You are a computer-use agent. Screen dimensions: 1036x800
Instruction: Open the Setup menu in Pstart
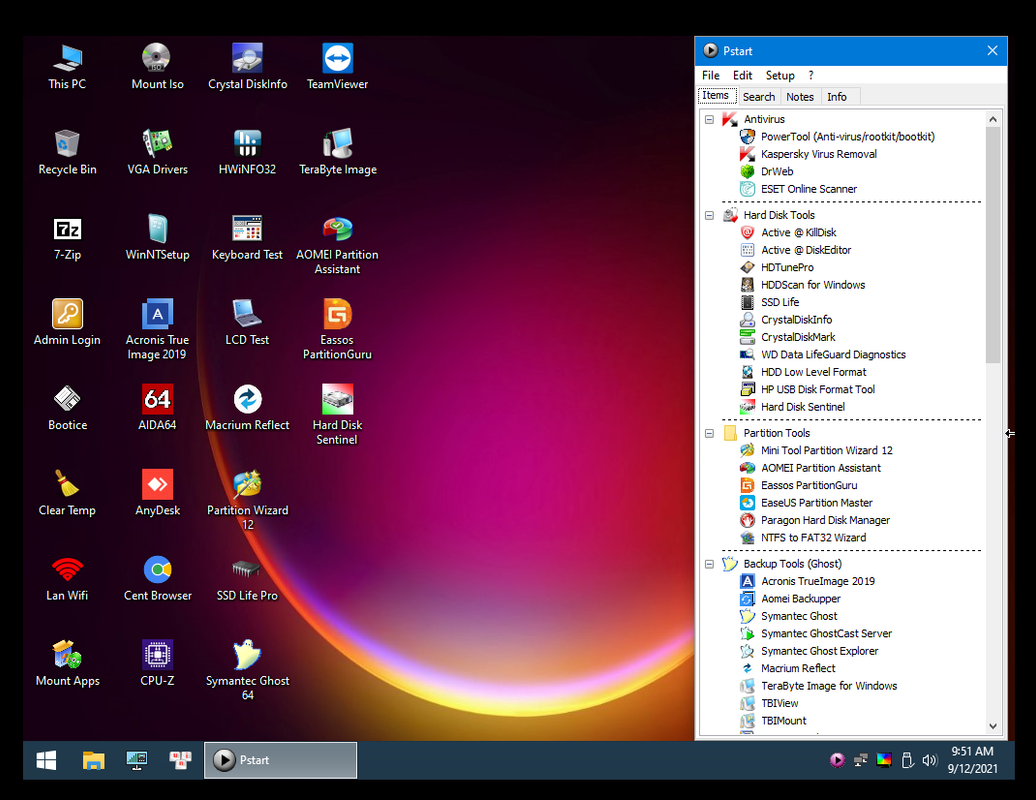780,75
